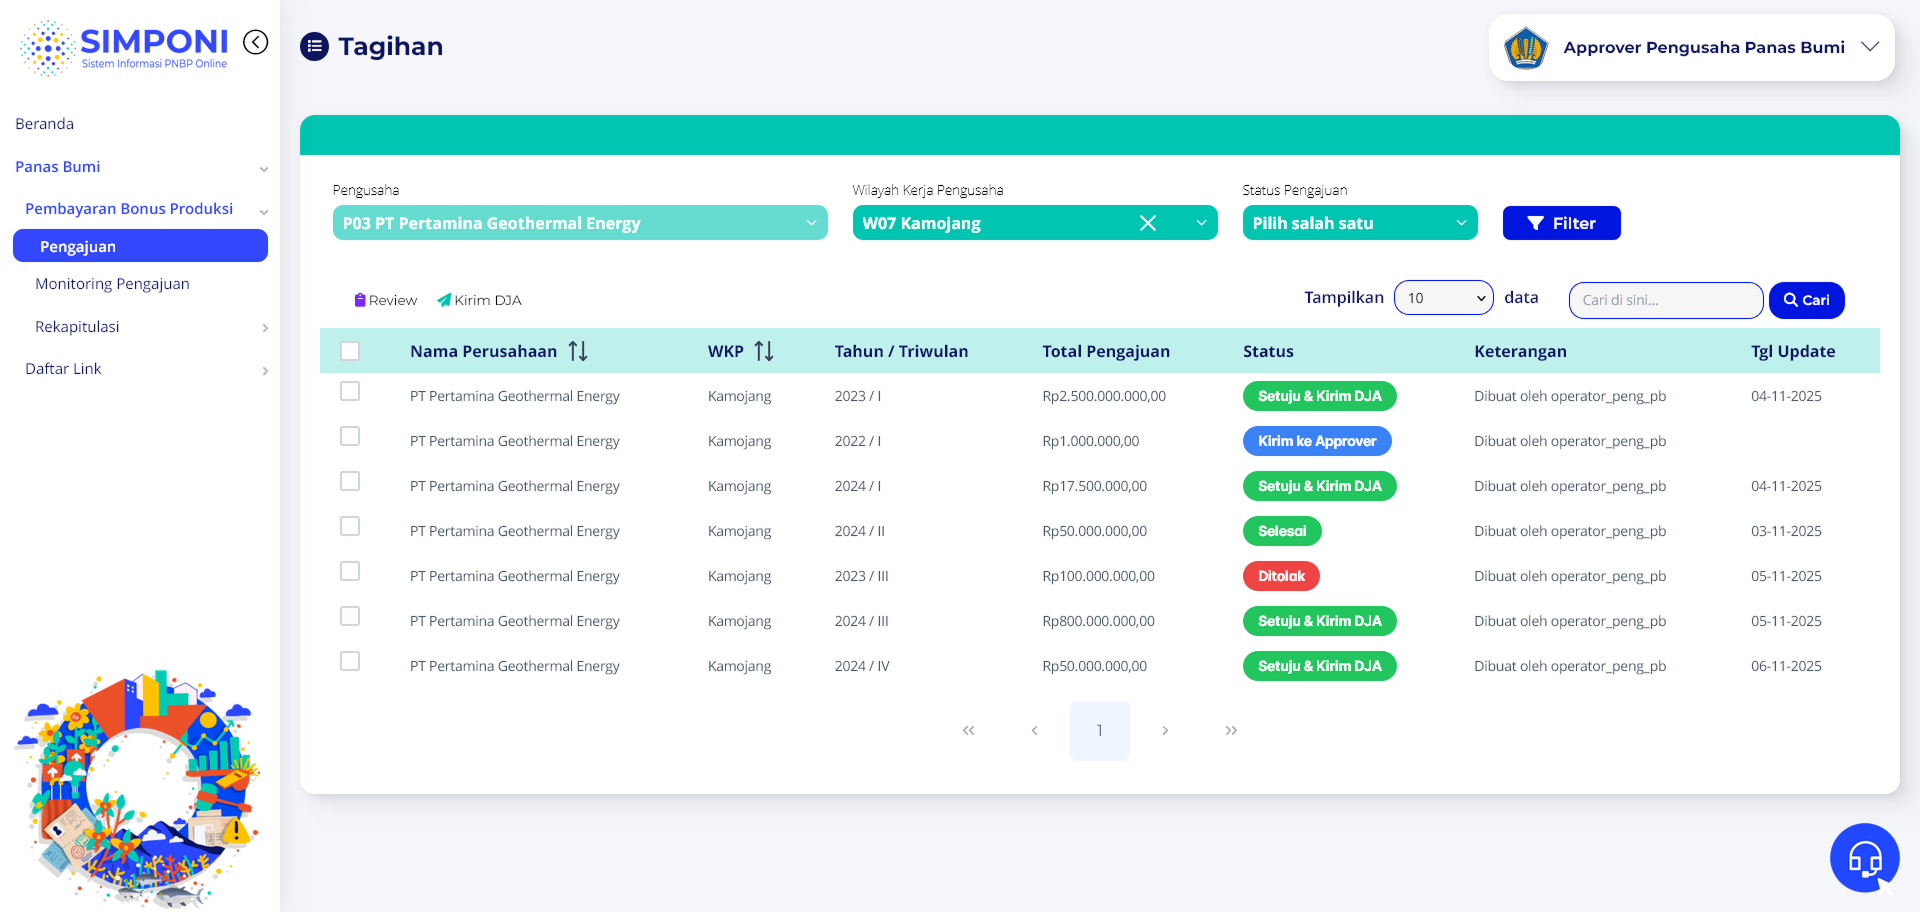Click the SIMPONI logo

[x=124, y=47]
